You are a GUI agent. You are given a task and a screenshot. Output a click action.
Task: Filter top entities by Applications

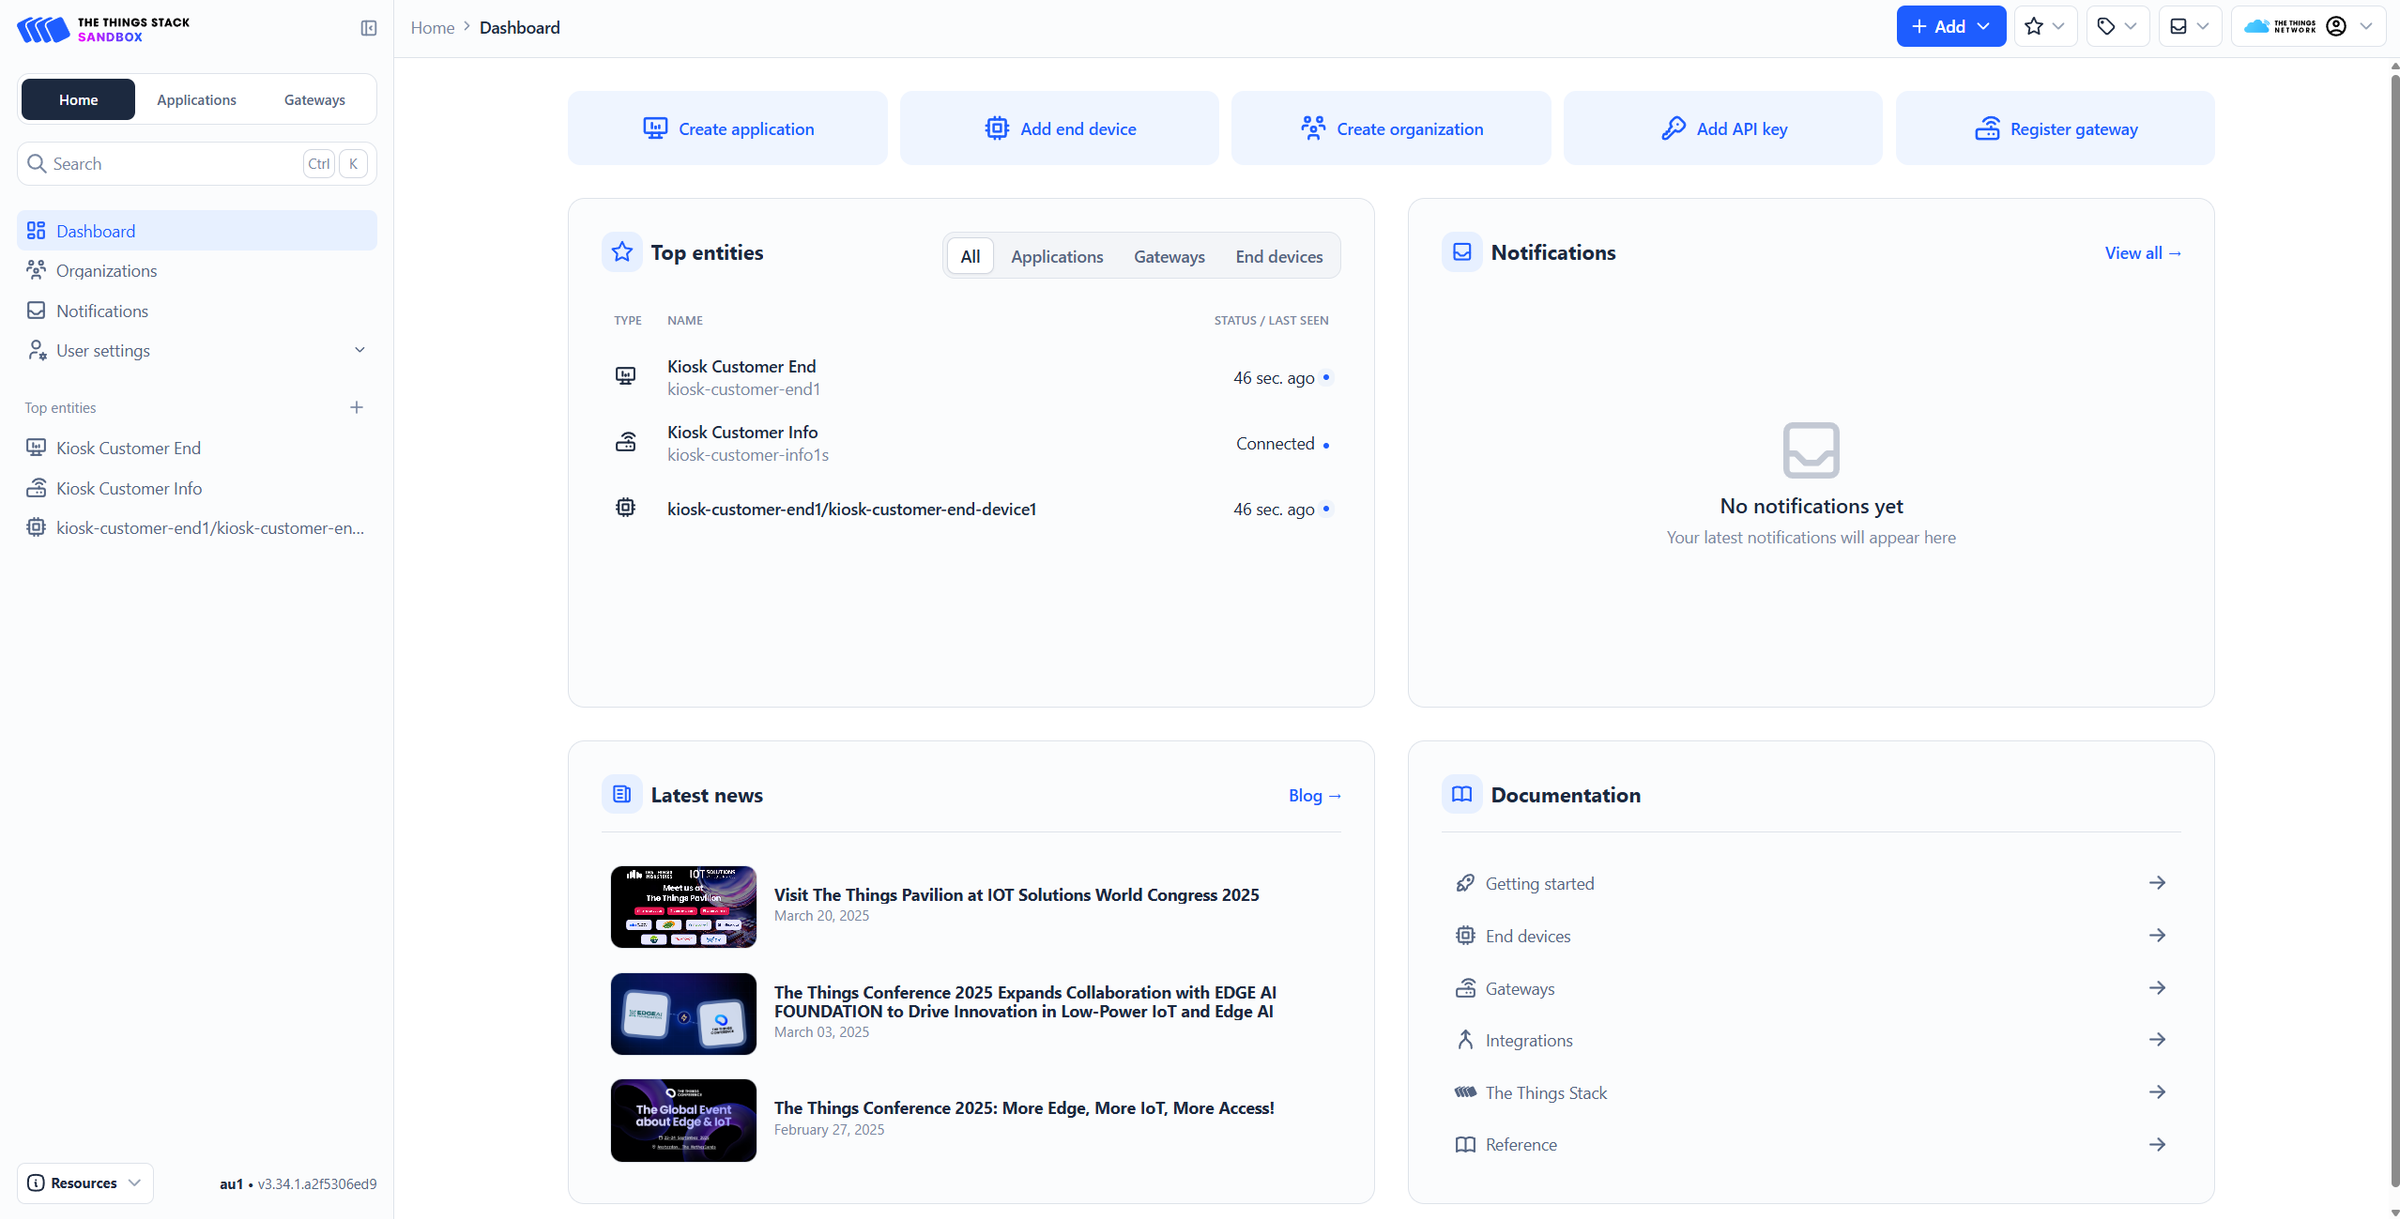[1057, 256]
